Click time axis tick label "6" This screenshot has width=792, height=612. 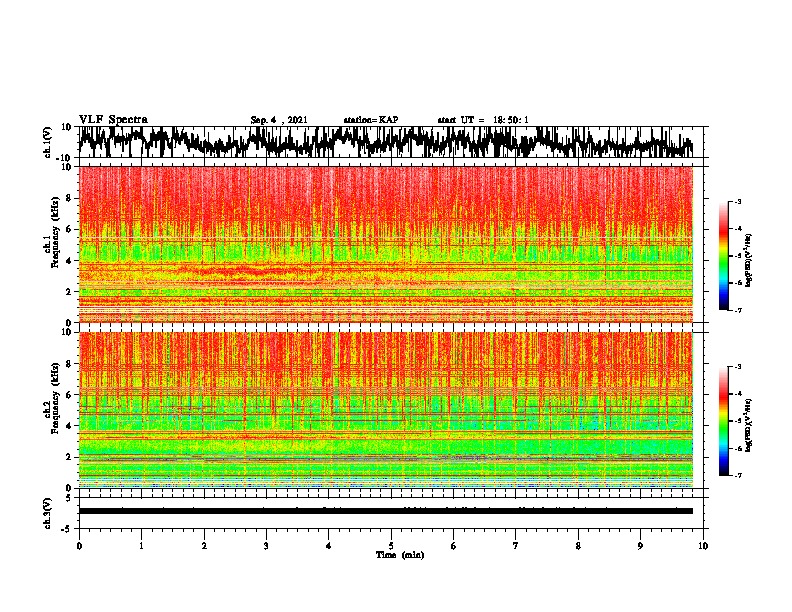454,546
